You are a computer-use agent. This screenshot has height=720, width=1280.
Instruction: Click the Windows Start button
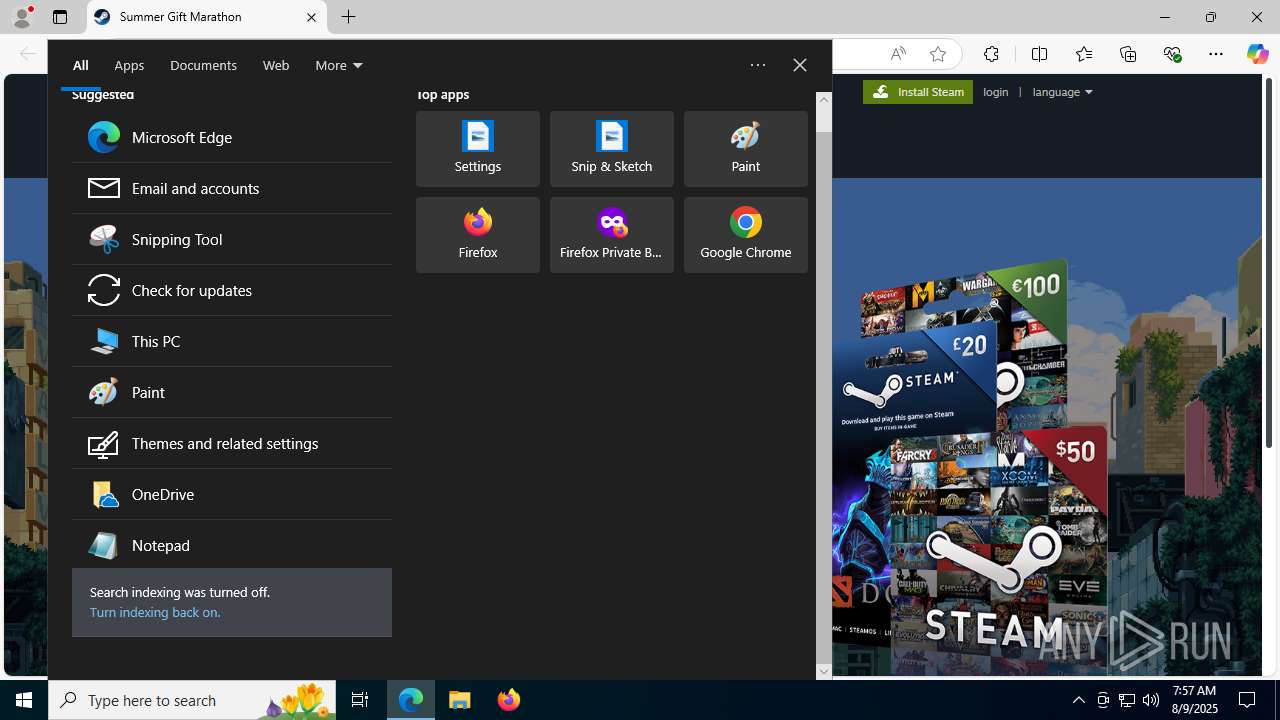tap(24, 700)
